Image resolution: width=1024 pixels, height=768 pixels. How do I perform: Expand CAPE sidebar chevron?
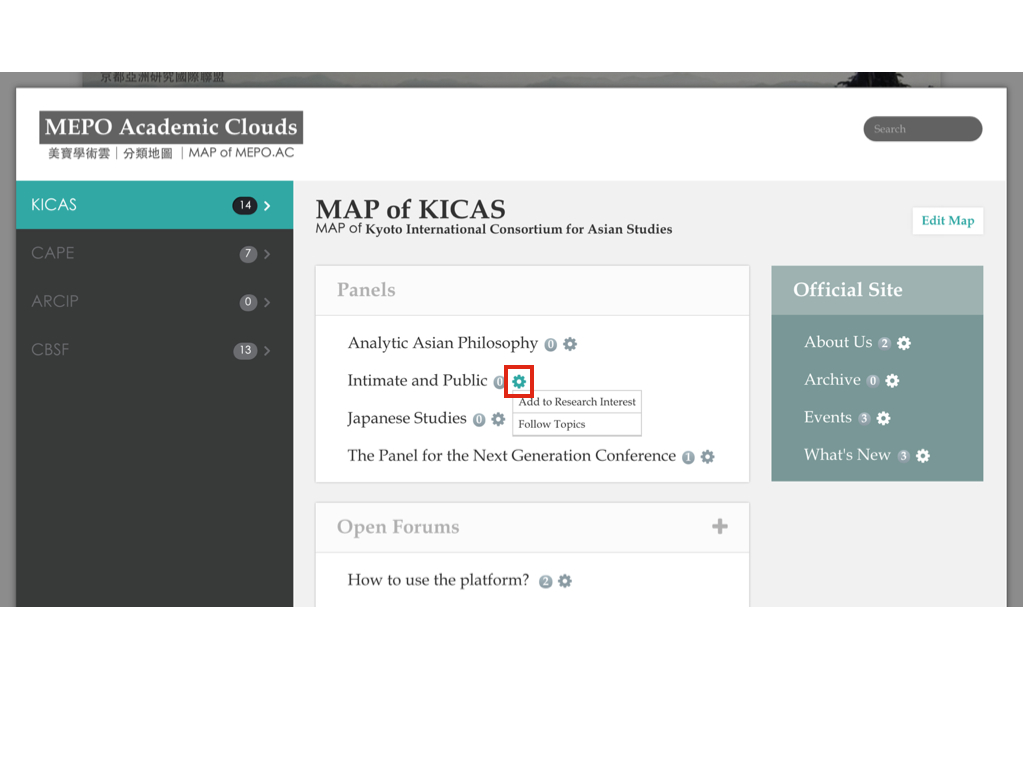[x=267, y=254]
